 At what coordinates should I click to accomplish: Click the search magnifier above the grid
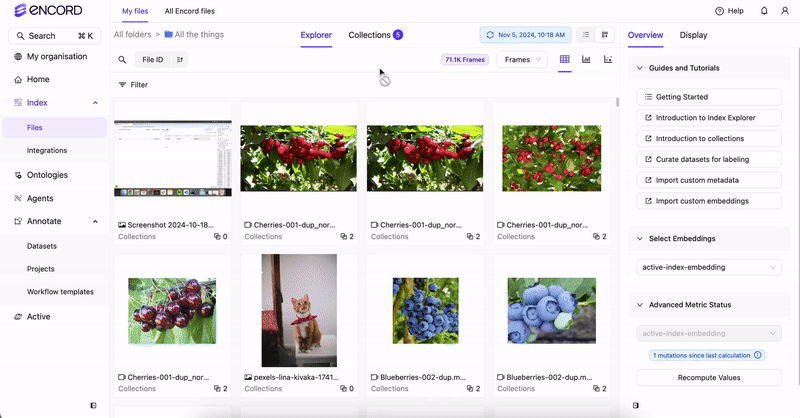122,60
